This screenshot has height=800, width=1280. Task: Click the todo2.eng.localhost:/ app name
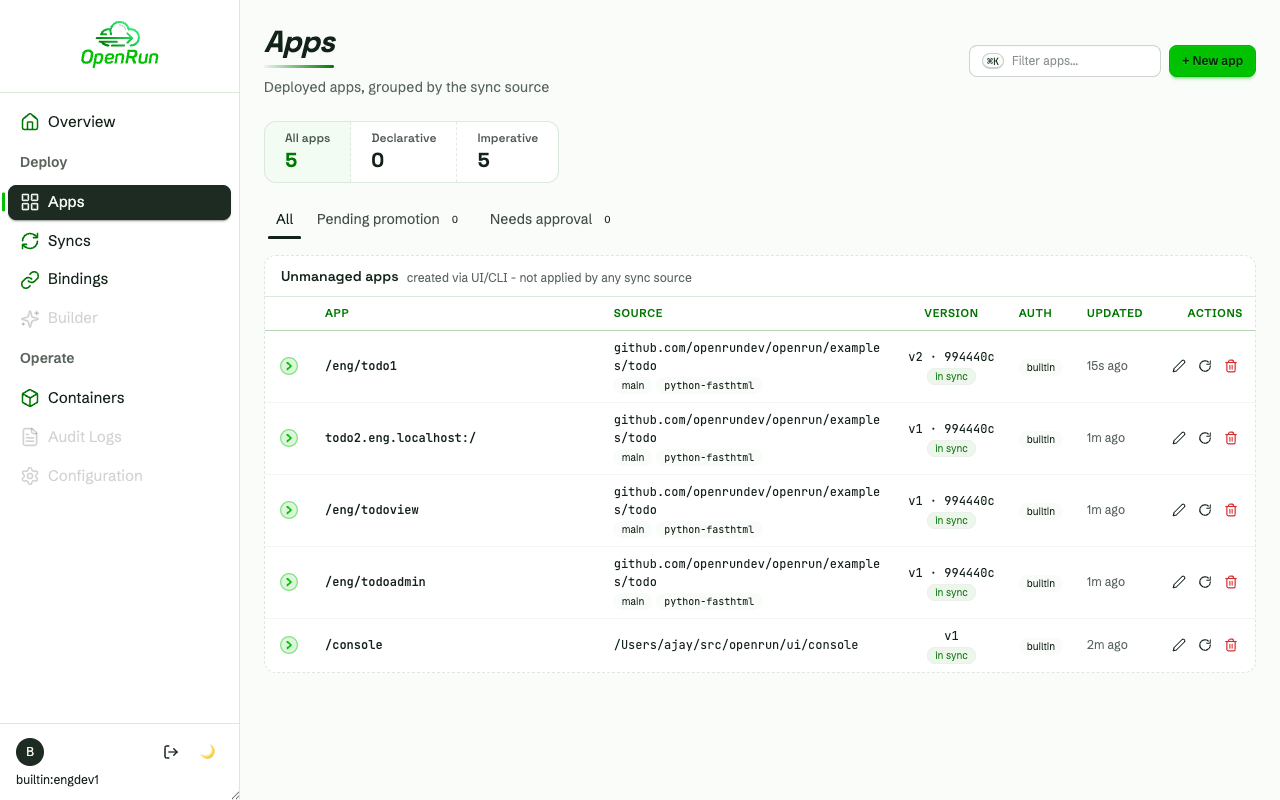401,438
